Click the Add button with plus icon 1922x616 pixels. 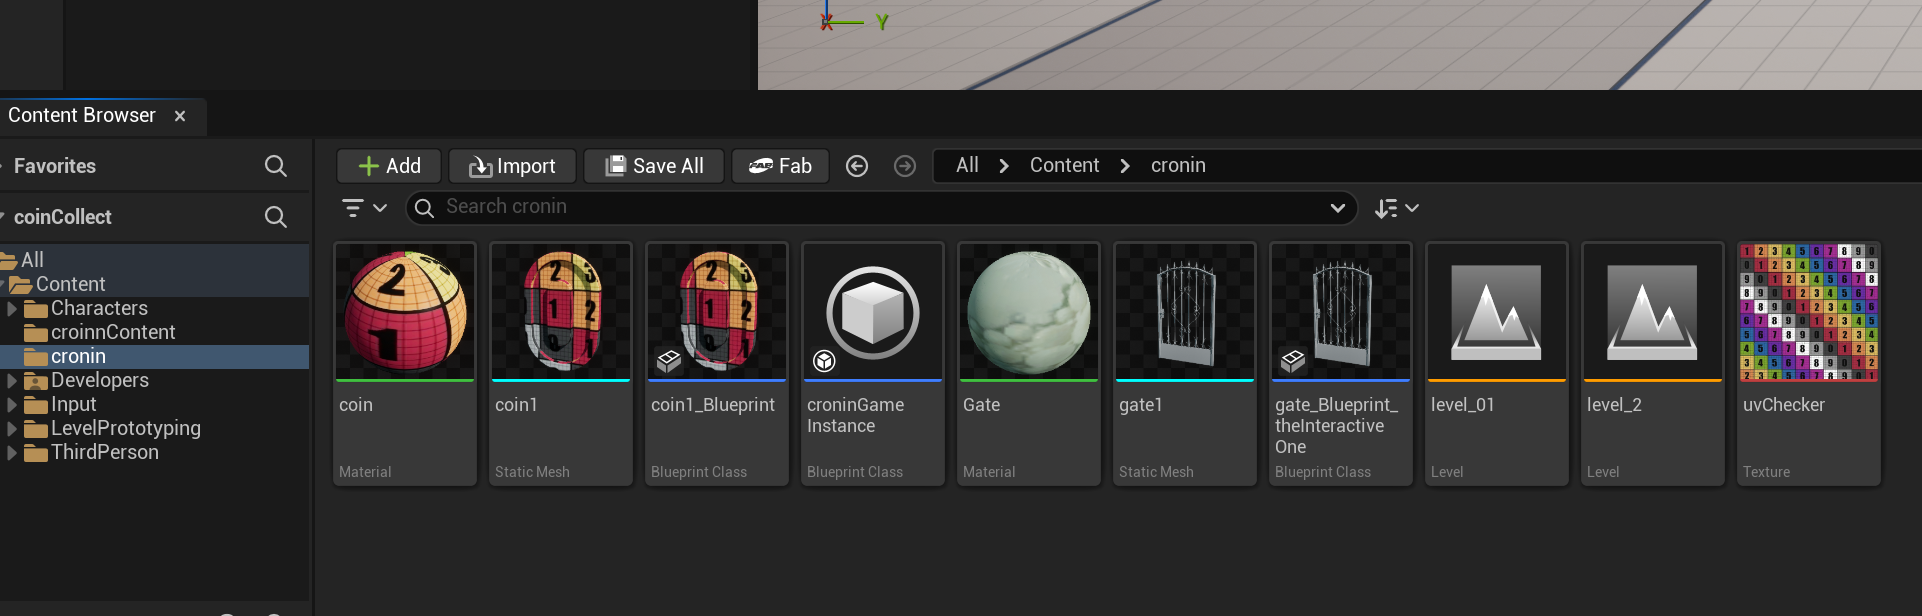(389, 166)
